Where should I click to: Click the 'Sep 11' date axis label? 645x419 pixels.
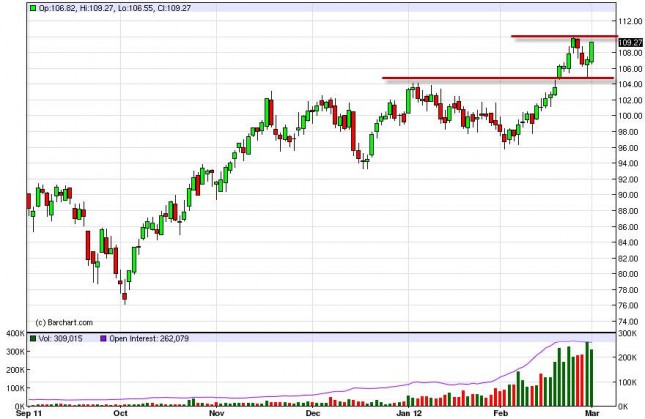pos(29,413)
